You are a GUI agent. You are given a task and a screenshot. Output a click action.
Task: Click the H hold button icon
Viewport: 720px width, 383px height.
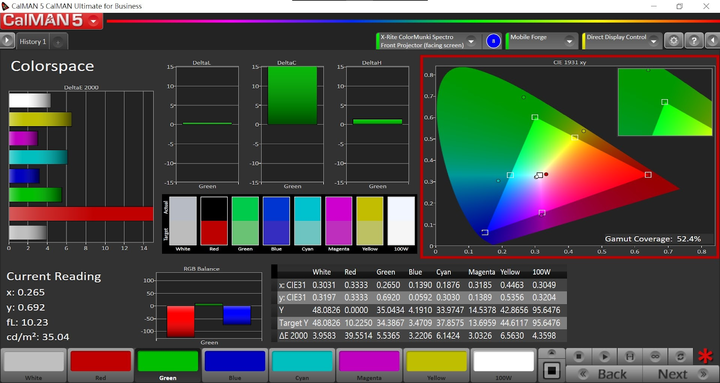pyautogui.click(x=630, y=356)
